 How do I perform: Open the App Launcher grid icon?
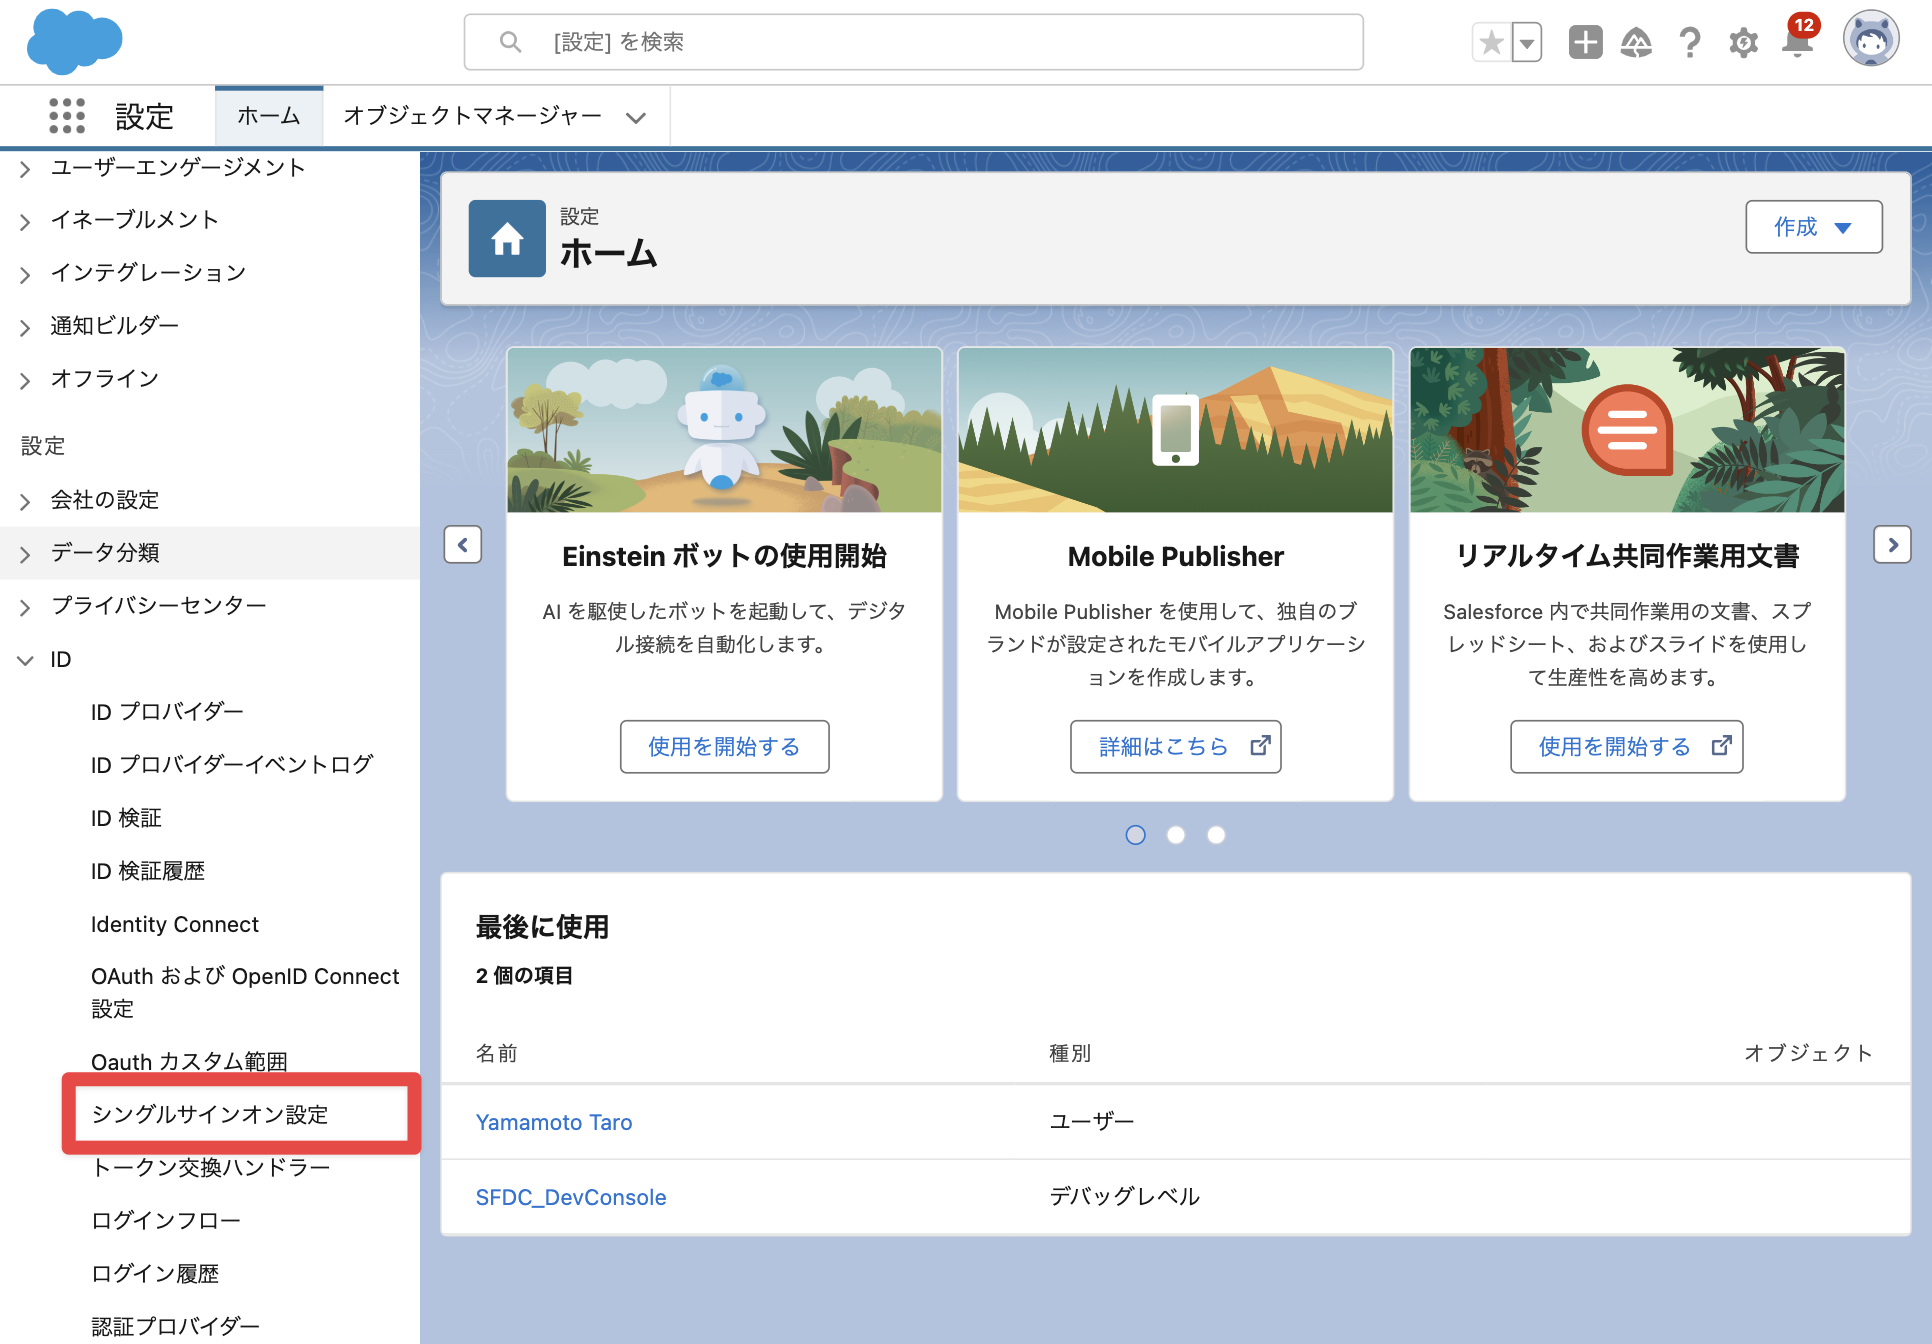[x=67, y=116]
